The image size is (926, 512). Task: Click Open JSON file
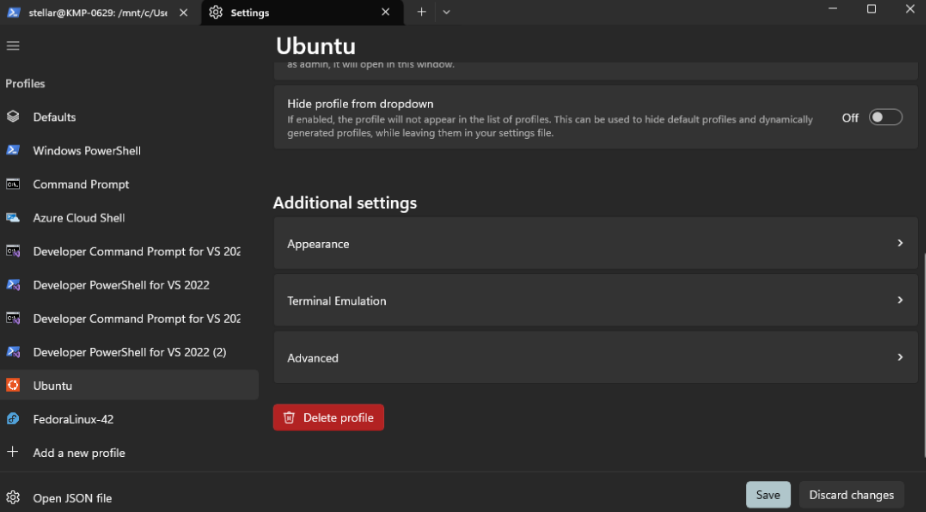[129, 498]
